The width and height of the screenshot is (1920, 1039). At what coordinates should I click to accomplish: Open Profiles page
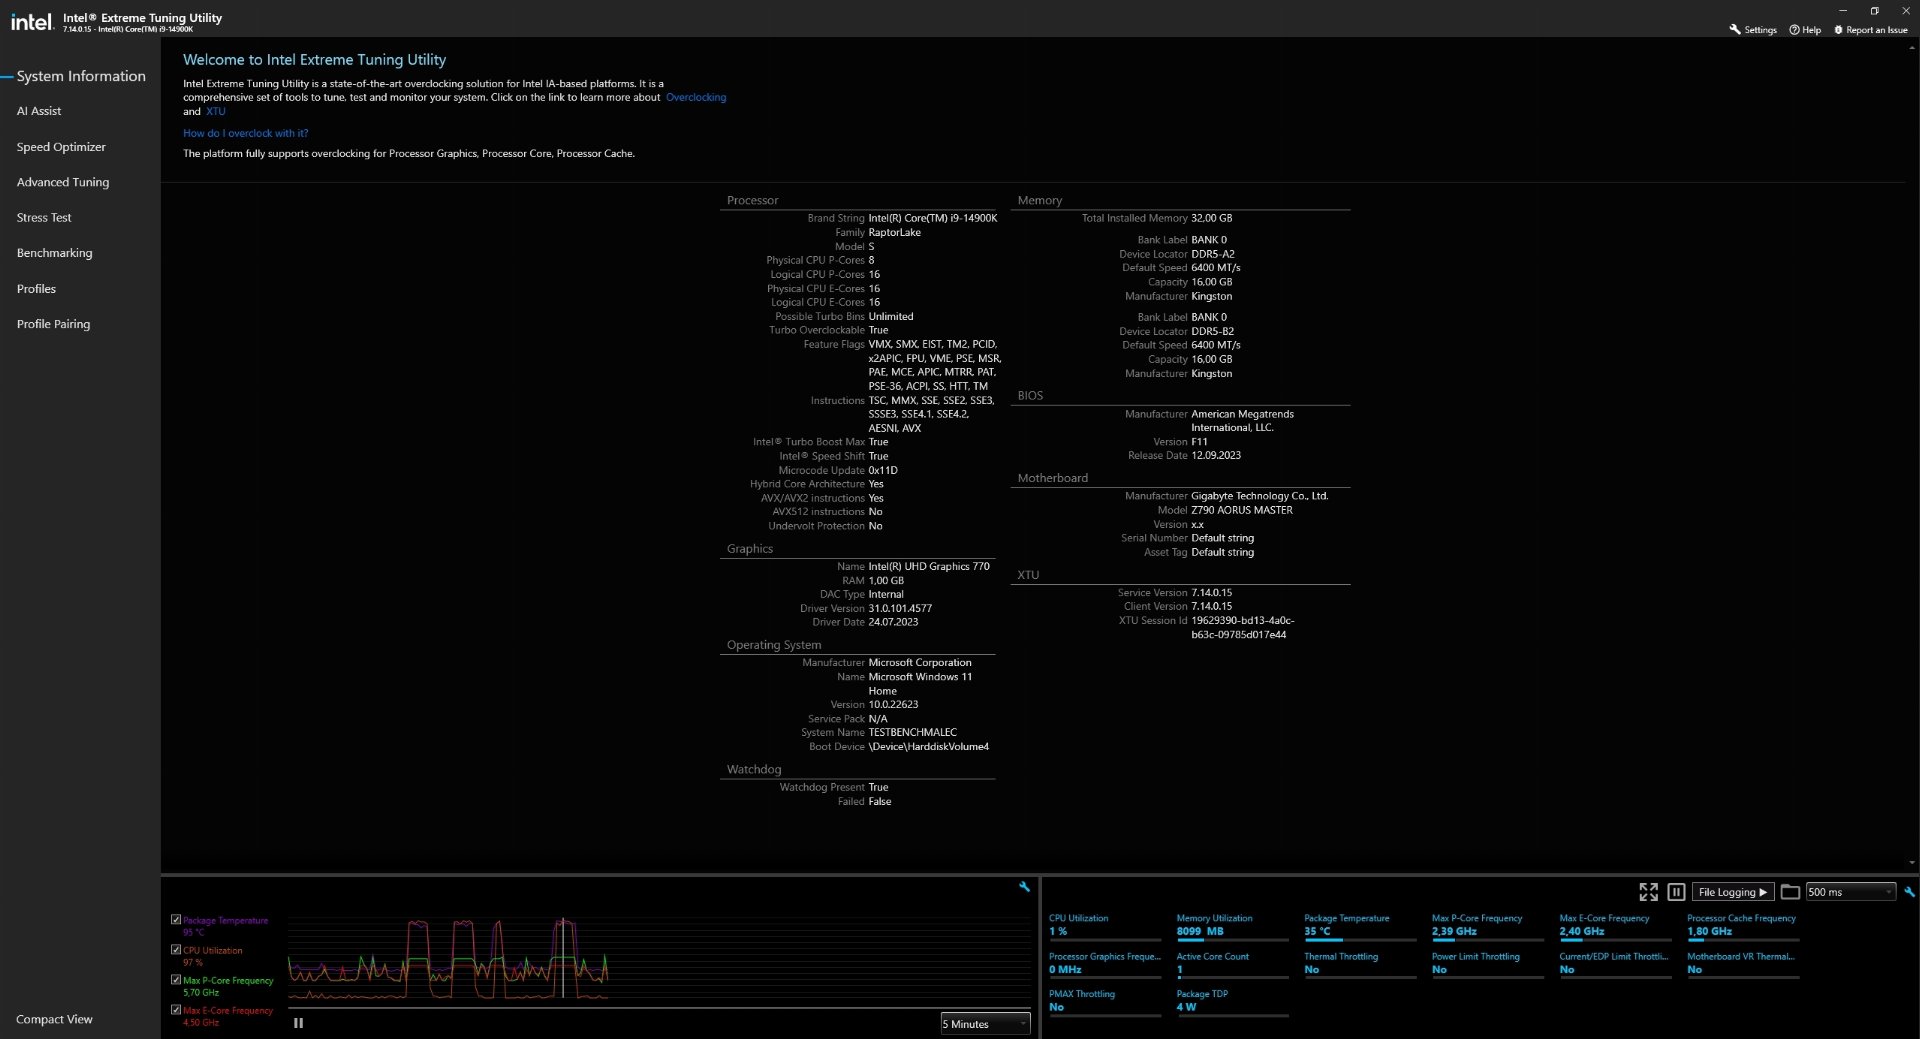36,289
